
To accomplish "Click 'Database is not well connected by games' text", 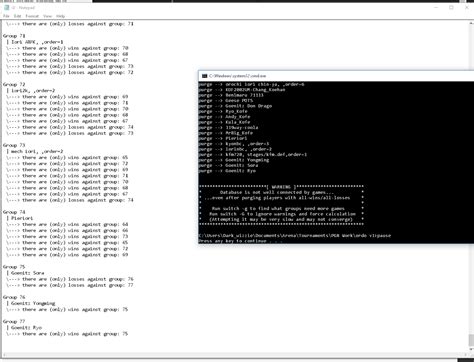I will click(x=277, y=192).
